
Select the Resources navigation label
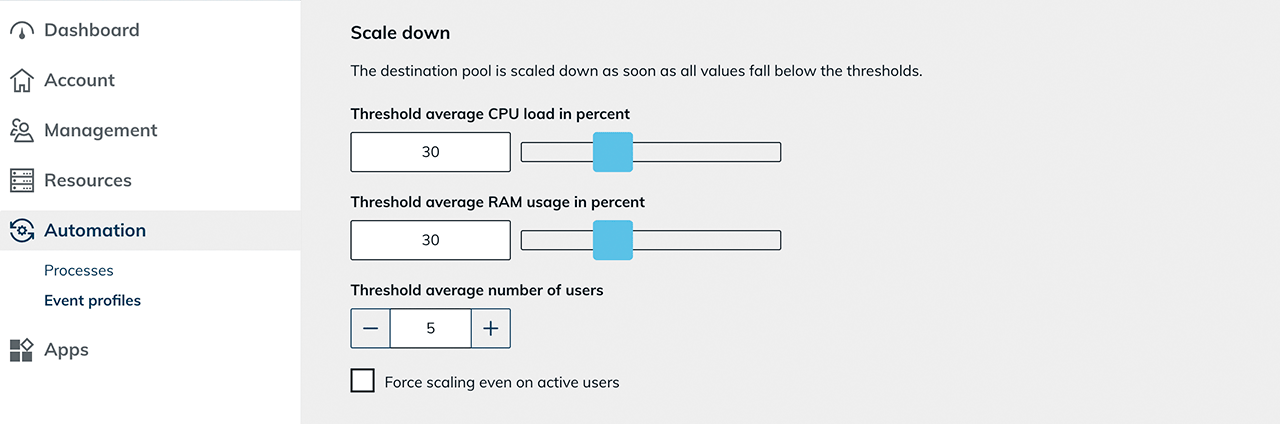[x=88, y=181]
